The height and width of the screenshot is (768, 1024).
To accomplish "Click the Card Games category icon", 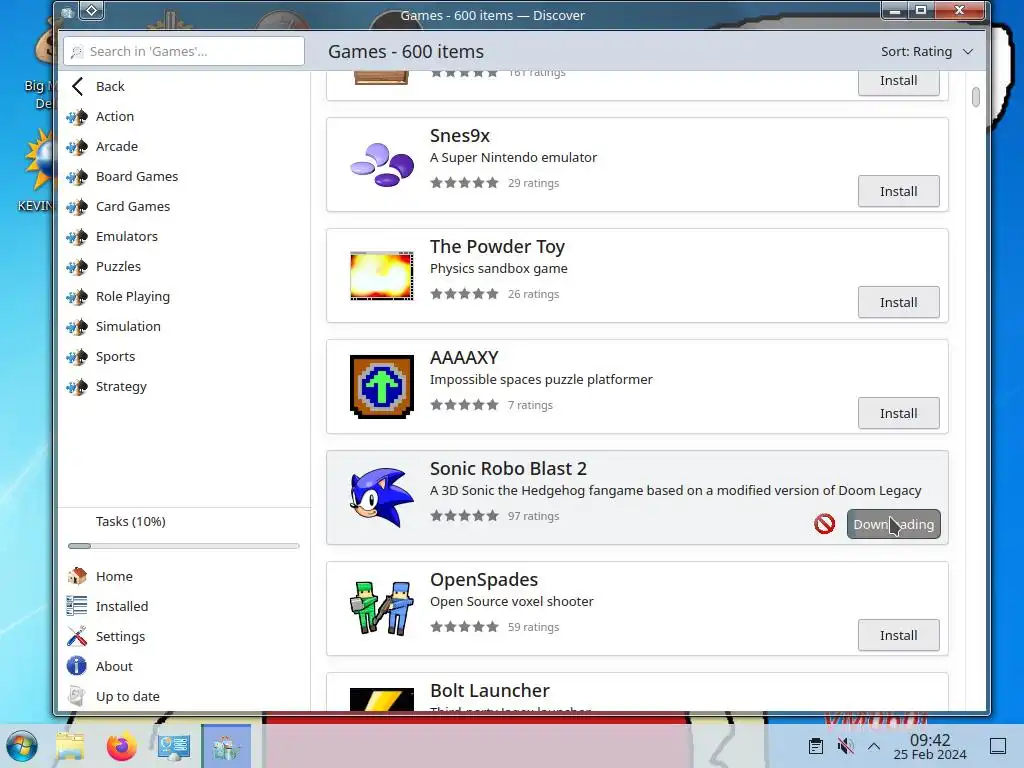I will 77,207.
